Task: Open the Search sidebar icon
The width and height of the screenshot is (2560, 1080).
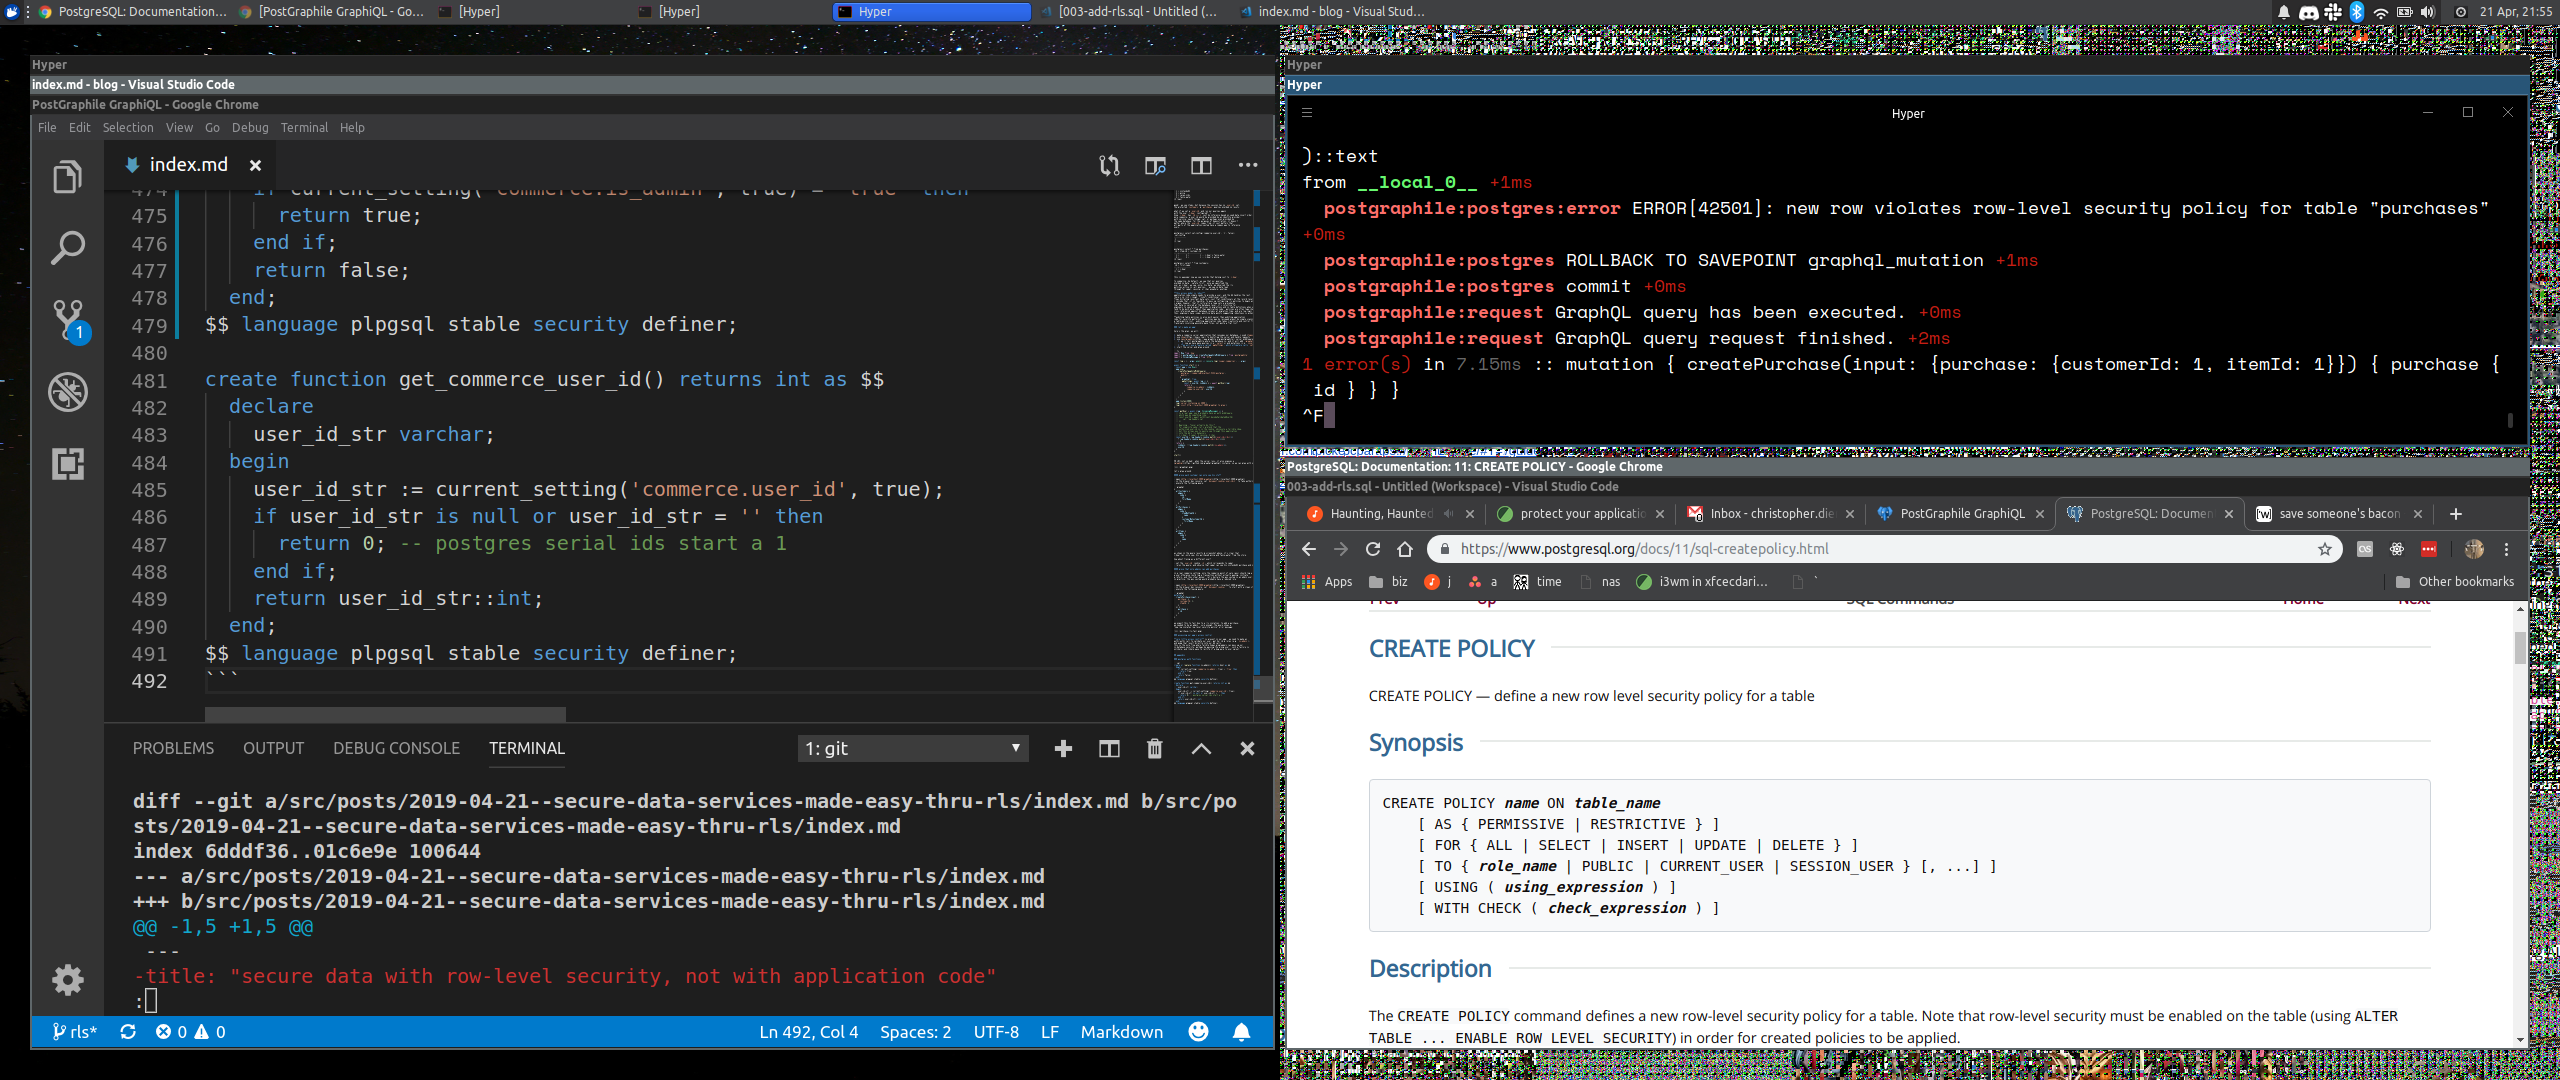Action: point(67,248)
